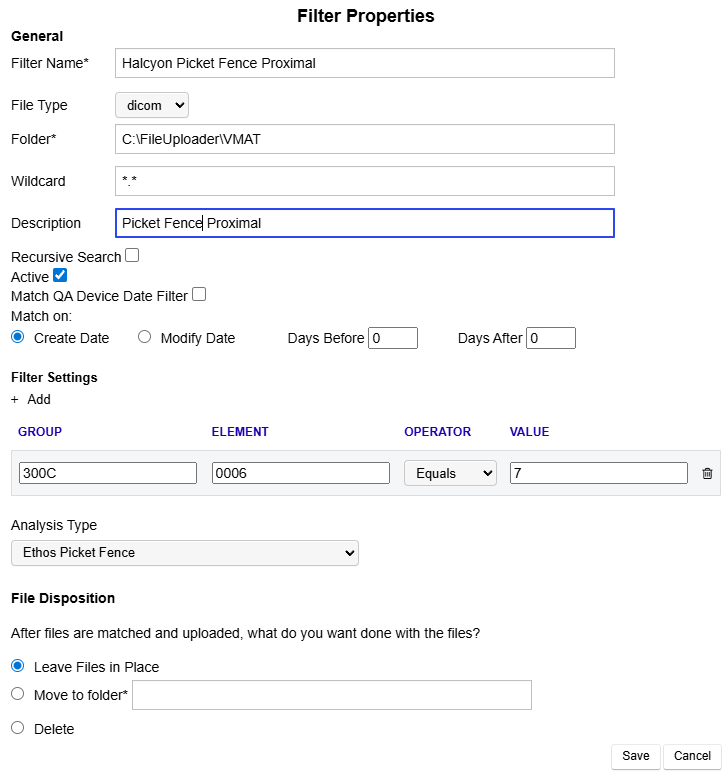The width and height of the screenshot is (727, 776).
Task: Choose the Move to folder option
Action: pos(18,694)
